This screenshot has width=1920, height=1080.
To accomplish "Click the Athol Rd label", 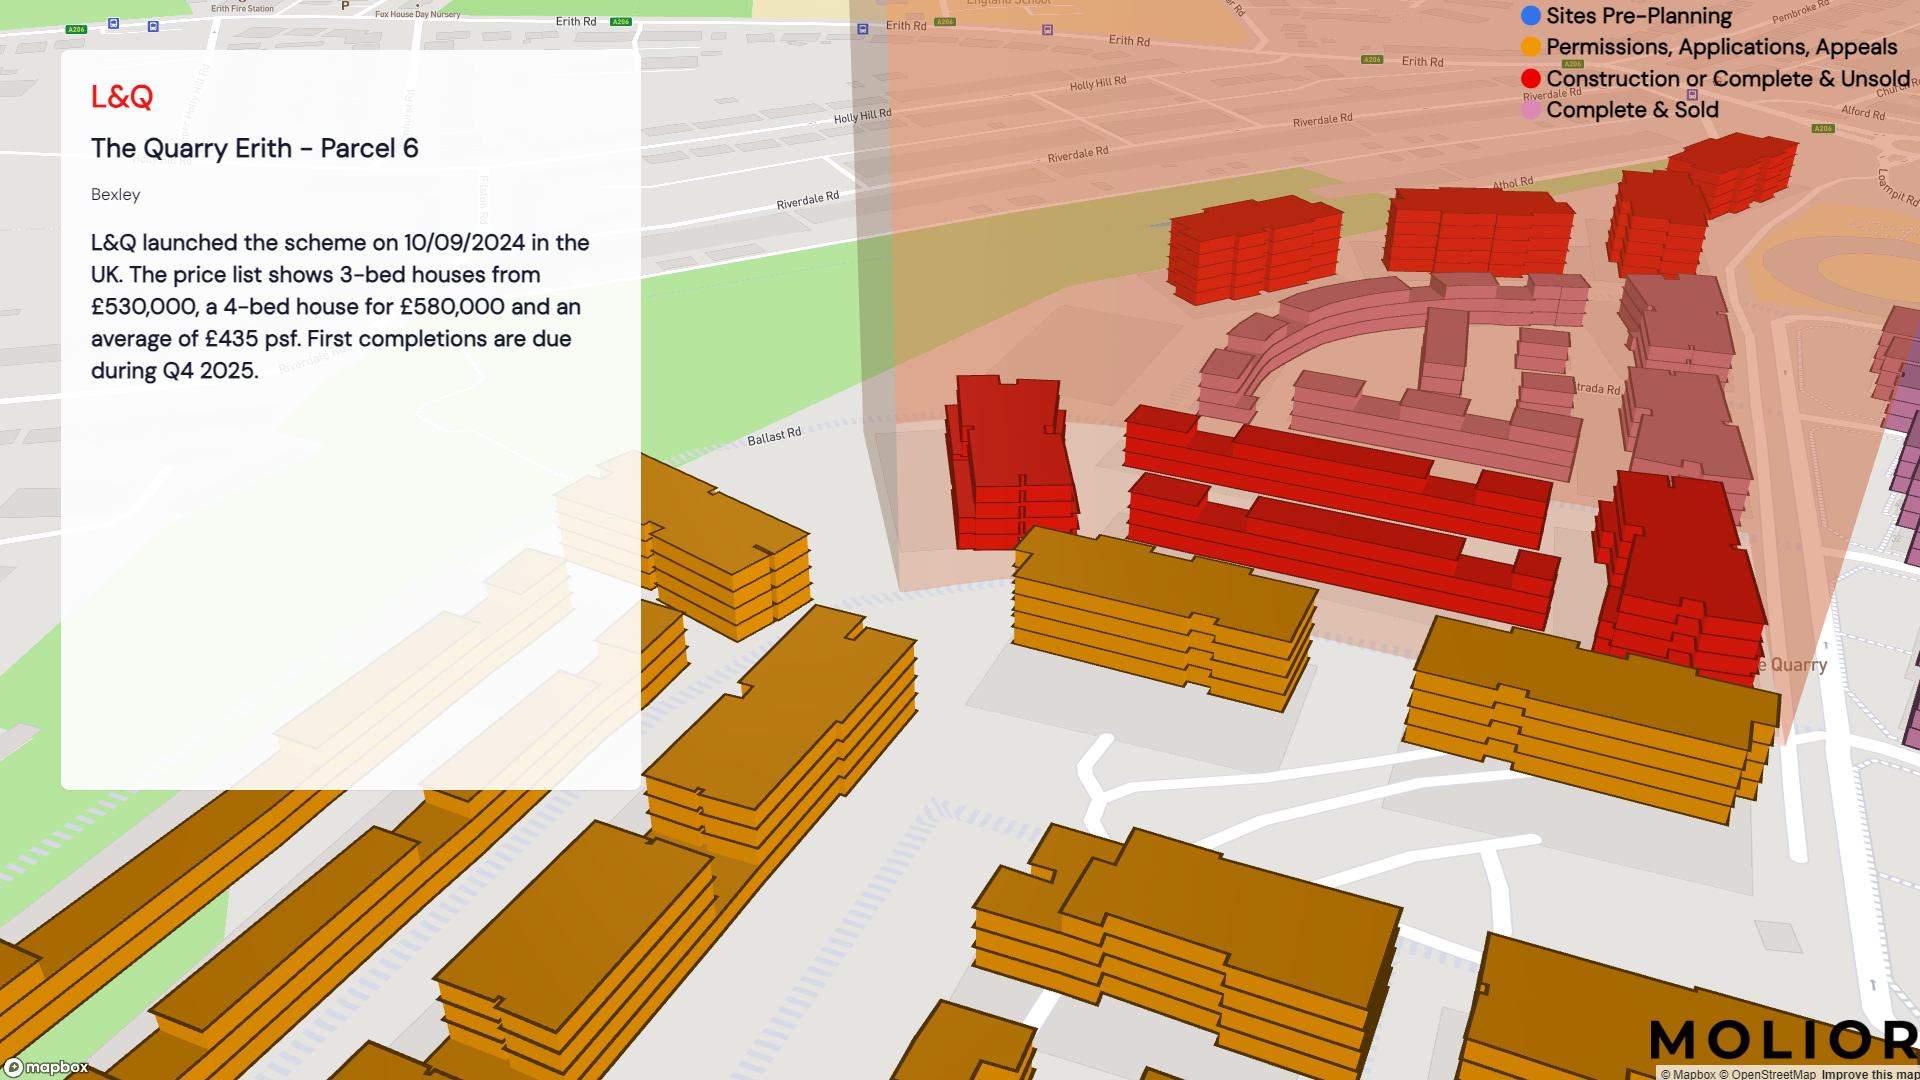I will click(x=1513, y=183).
